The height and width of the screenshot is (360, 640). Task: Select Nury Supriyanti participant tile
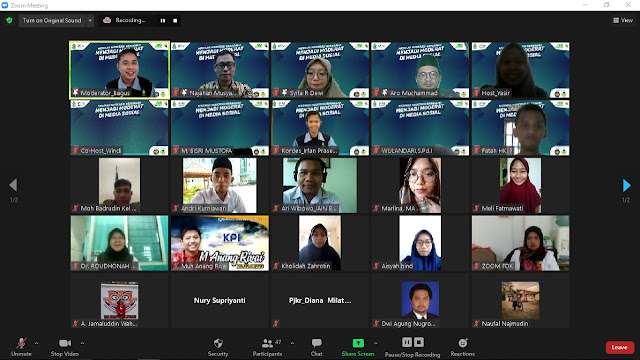coord(220,300)
